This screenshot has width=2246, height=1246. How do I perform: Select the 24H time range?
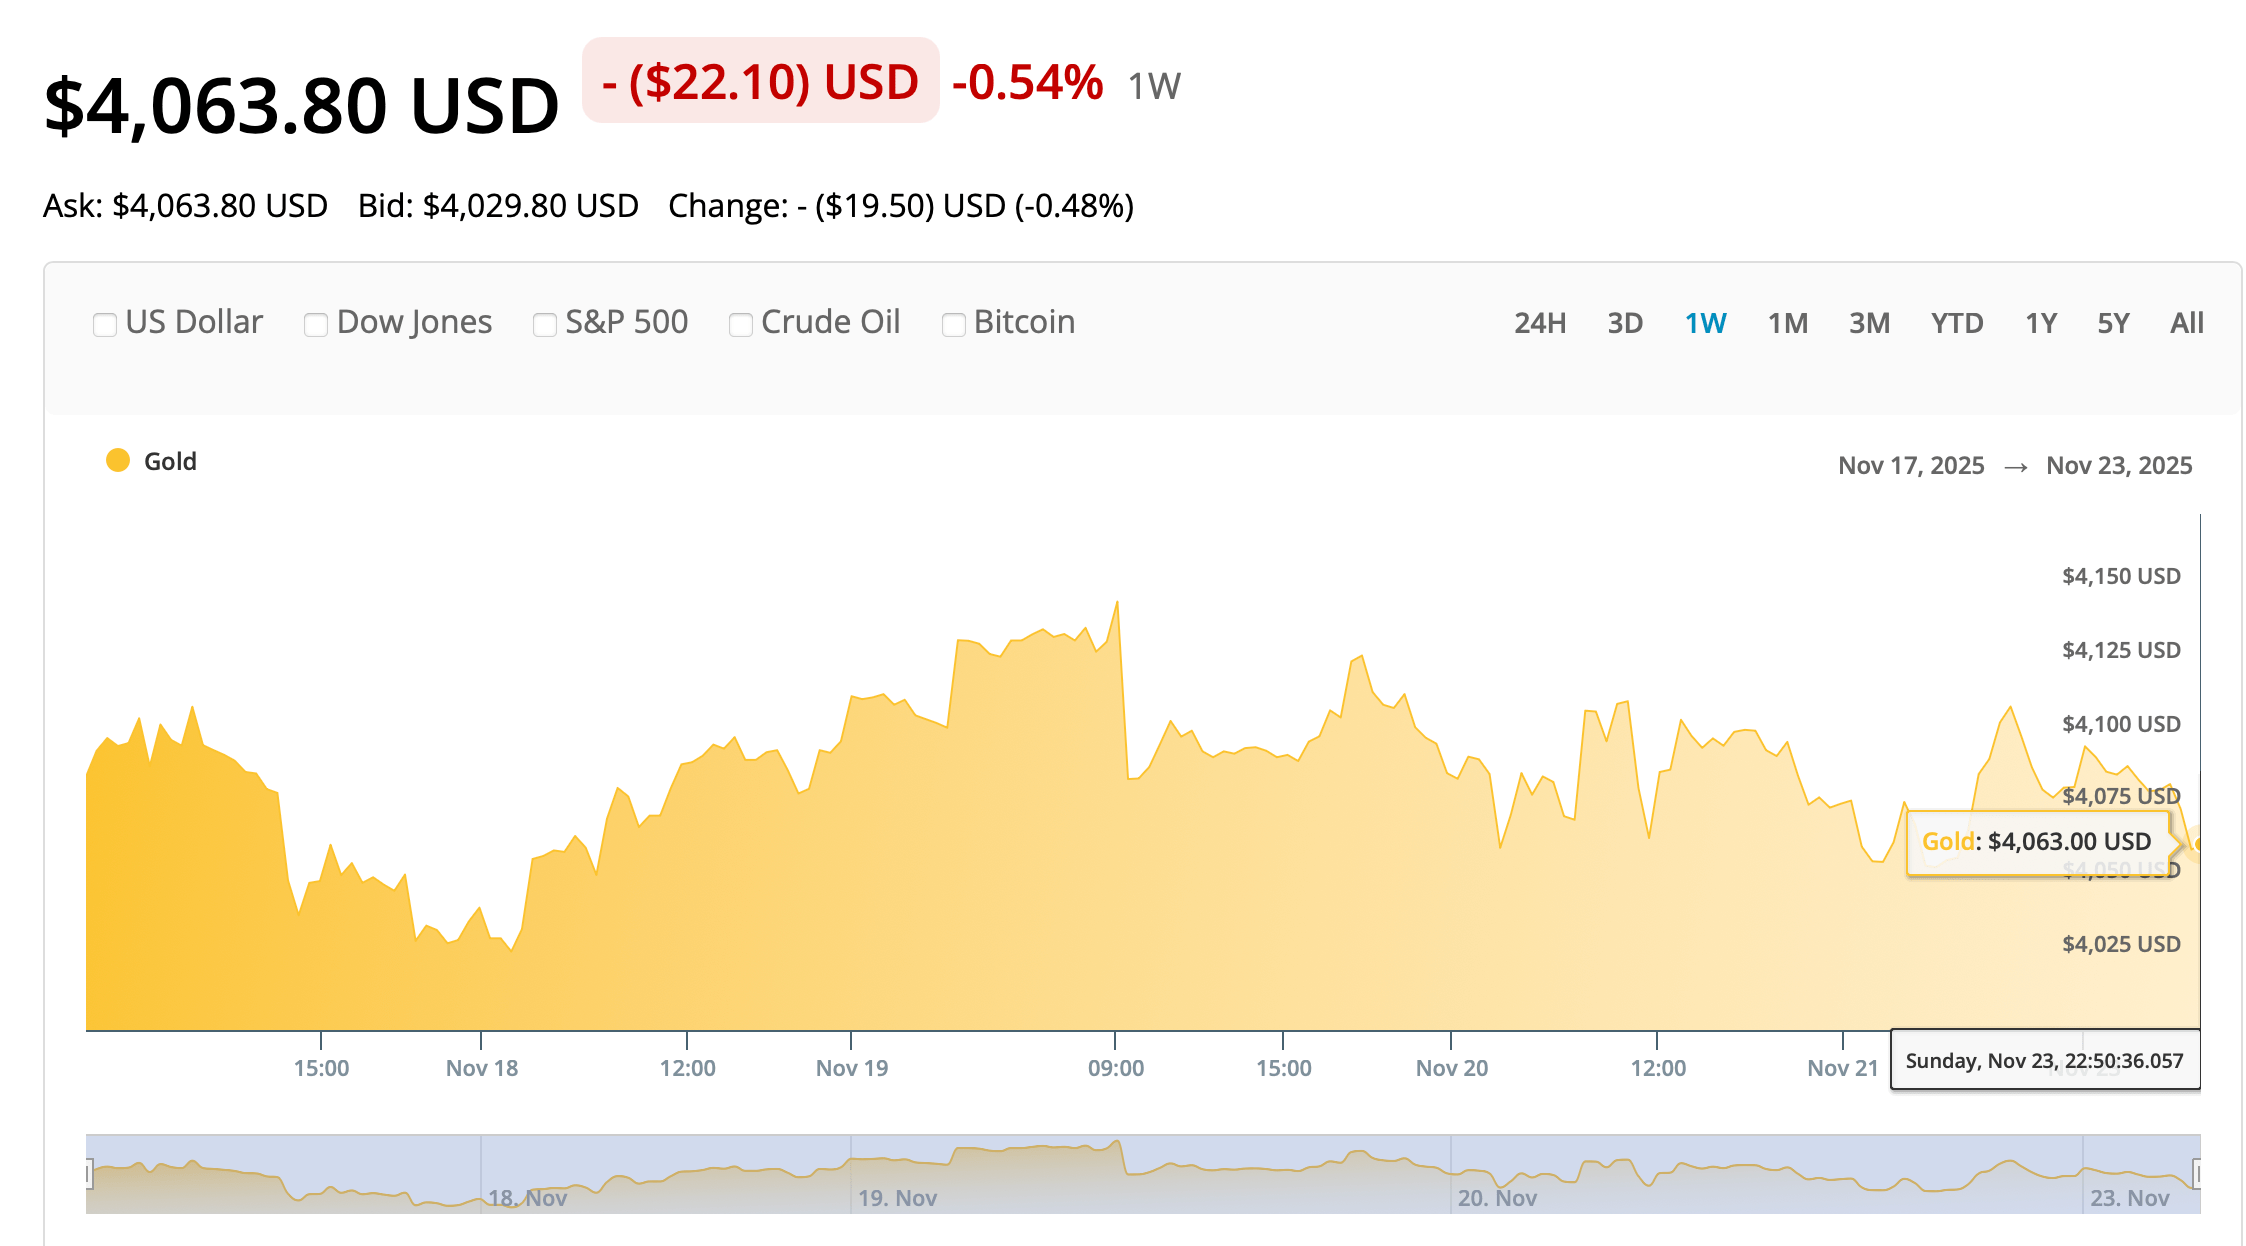pos(1540,323)
